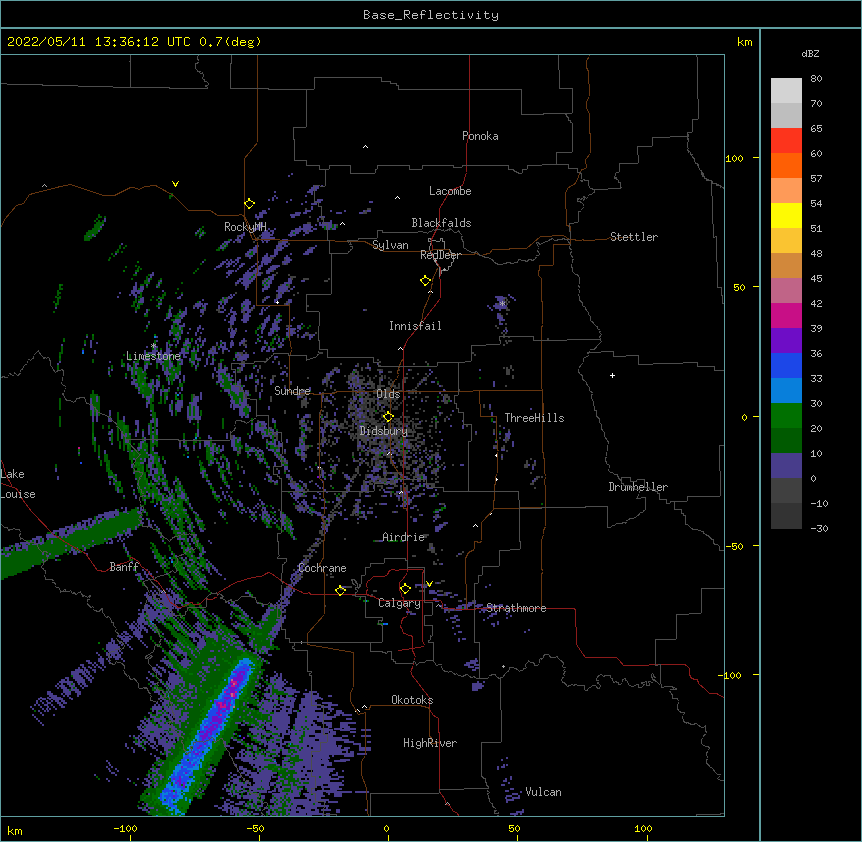Click the yellow V marker in the upper-left map area
The height and width of the screenshot is (842, 862).
pos(175,184)
